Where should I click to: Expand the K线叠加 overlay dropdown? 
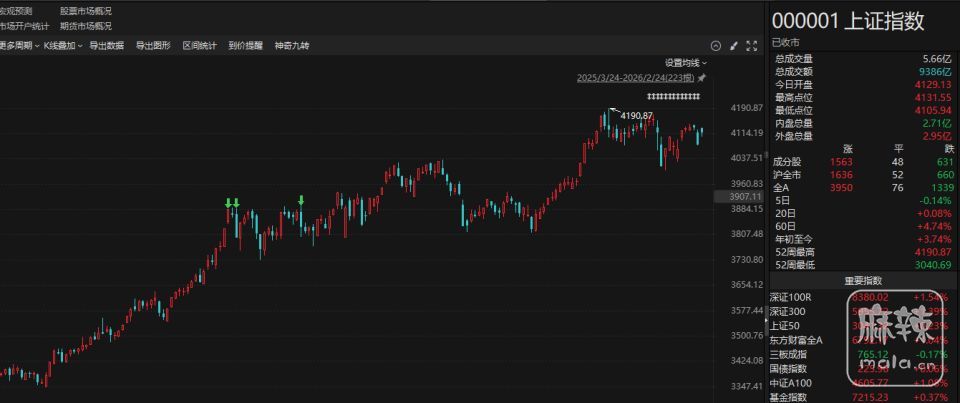point(63,46)
